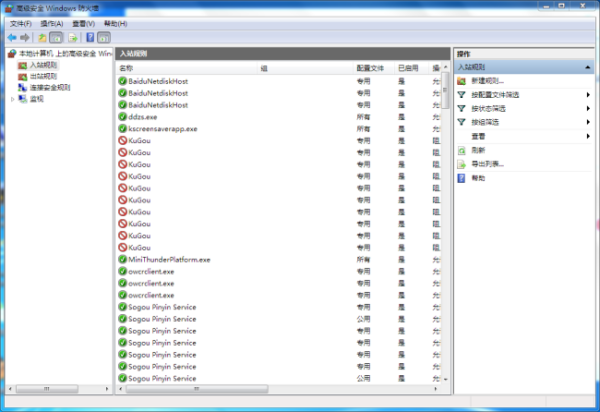Click the Forward arrow toolbar icon
This screenshot has height=412, width=600.
25,37
